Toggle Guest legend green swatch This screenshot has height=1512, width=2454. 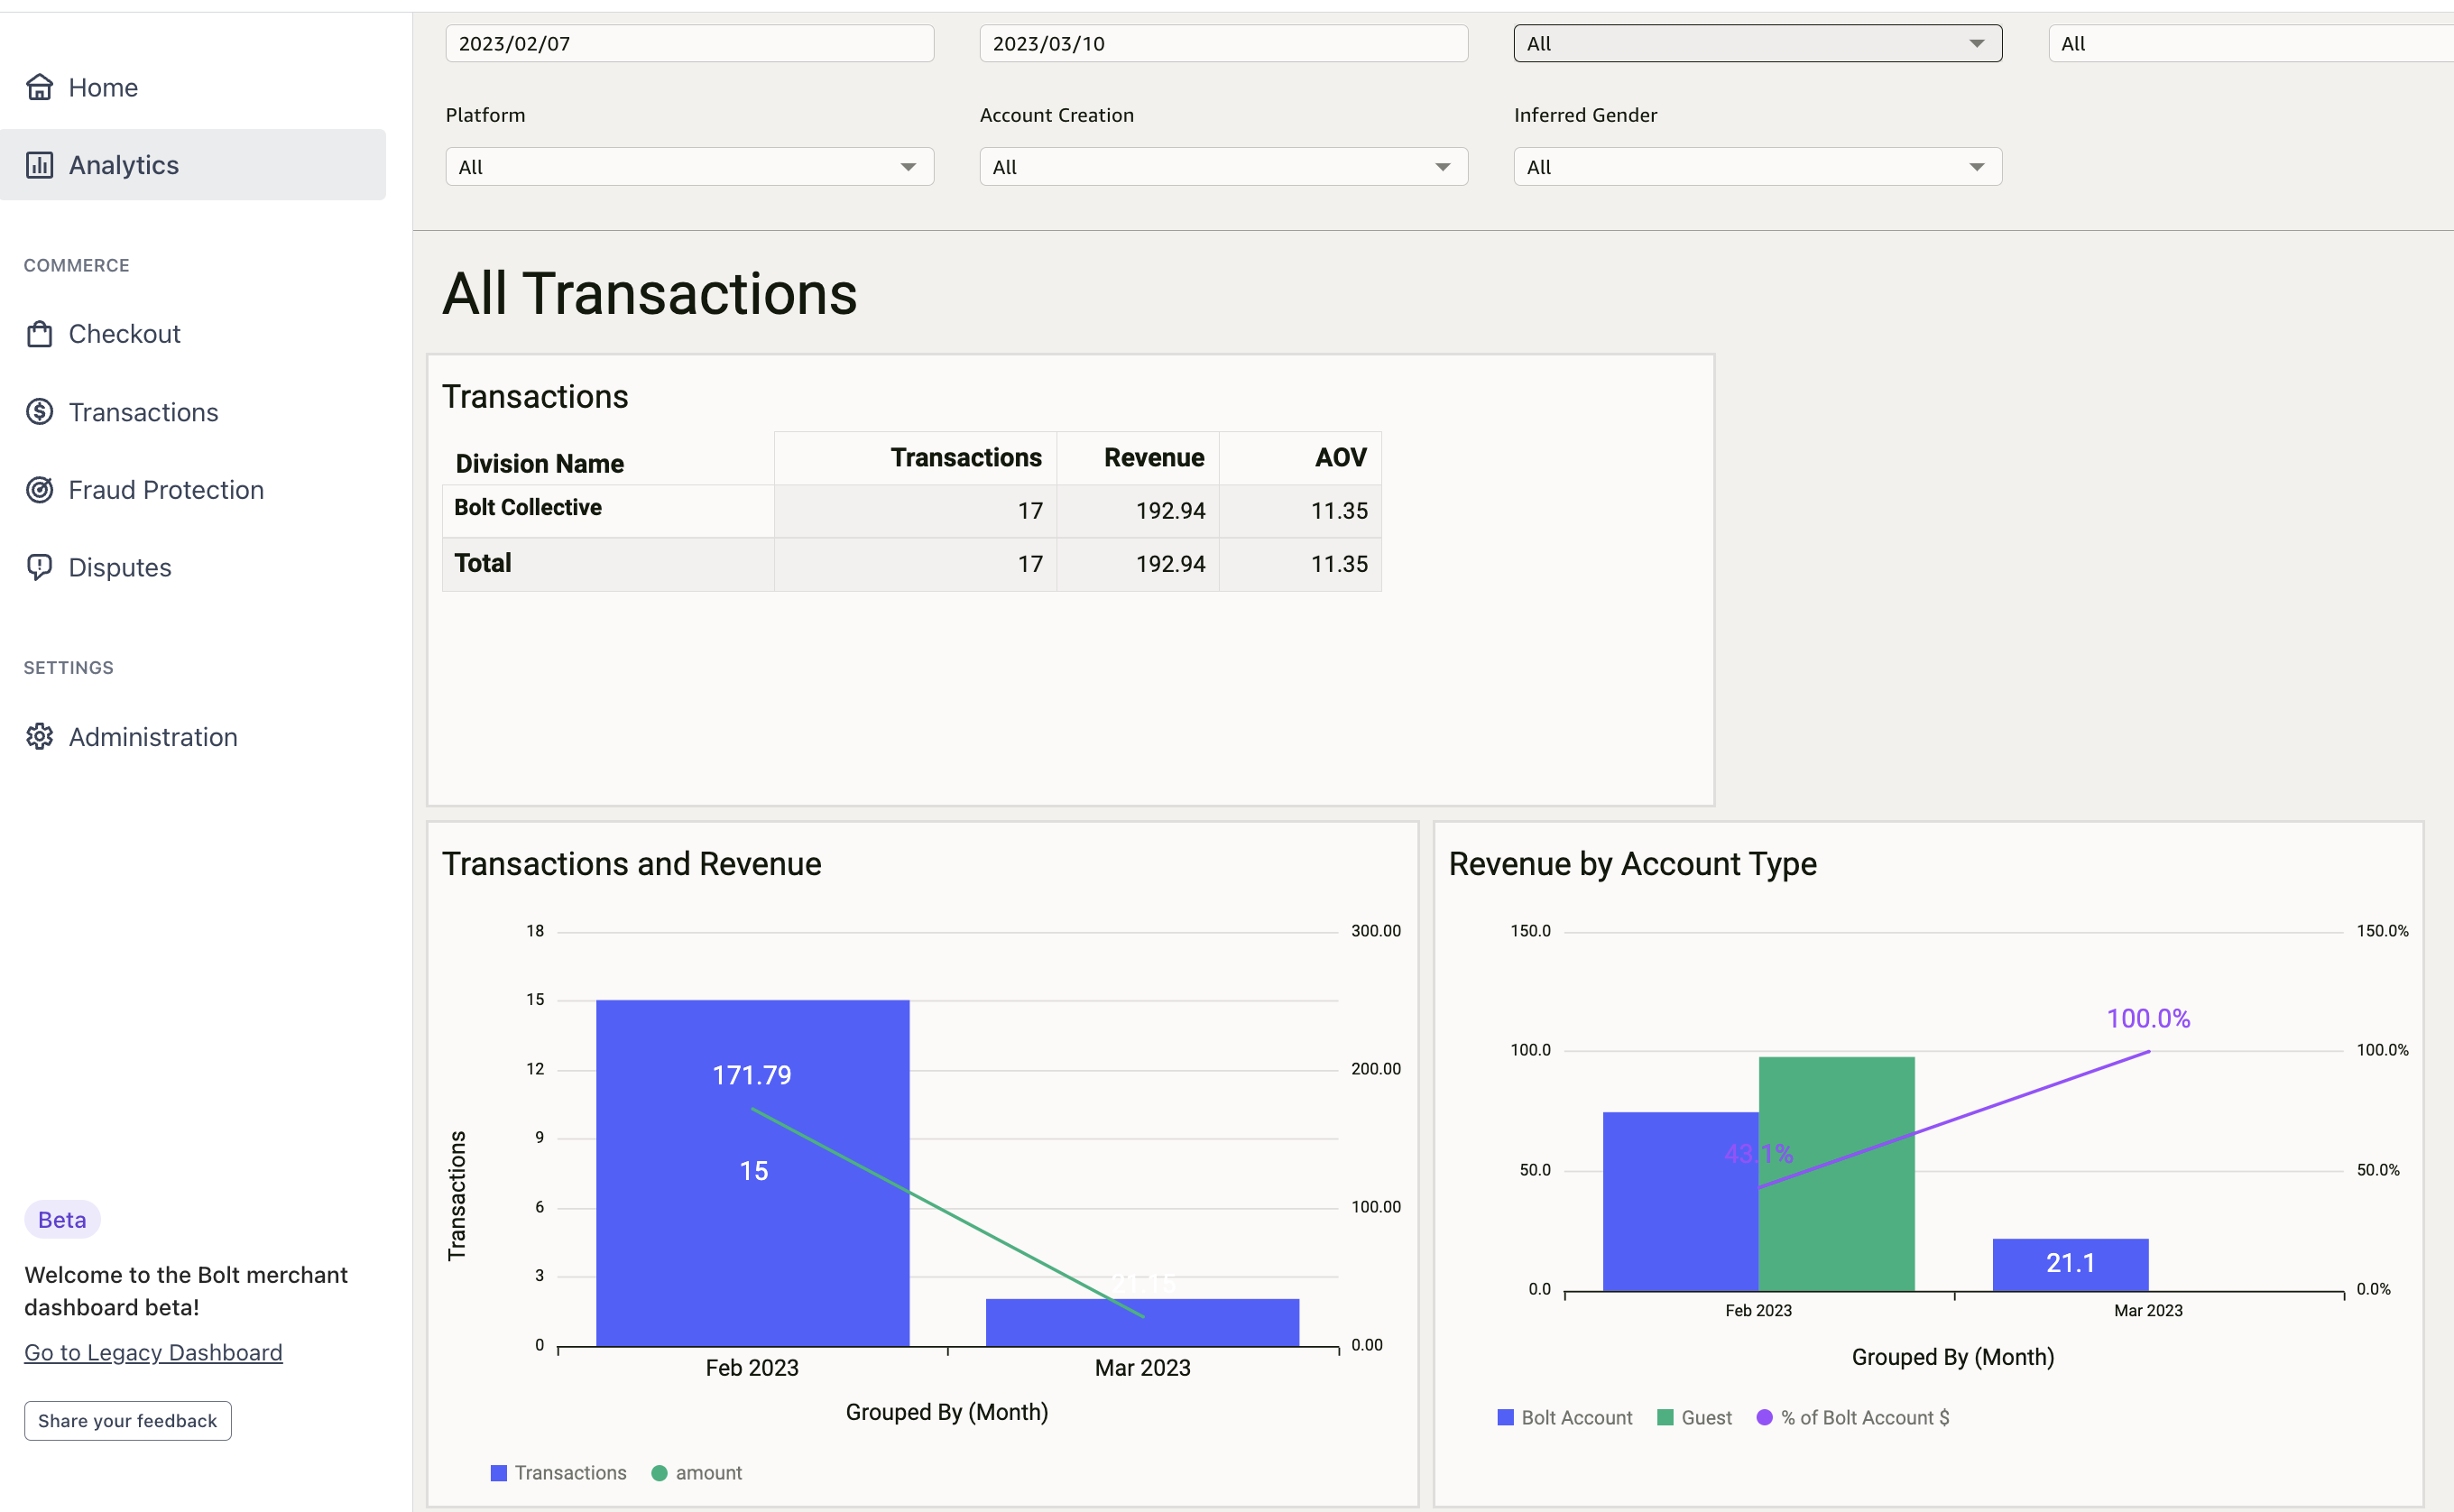pos(1665,1418)
